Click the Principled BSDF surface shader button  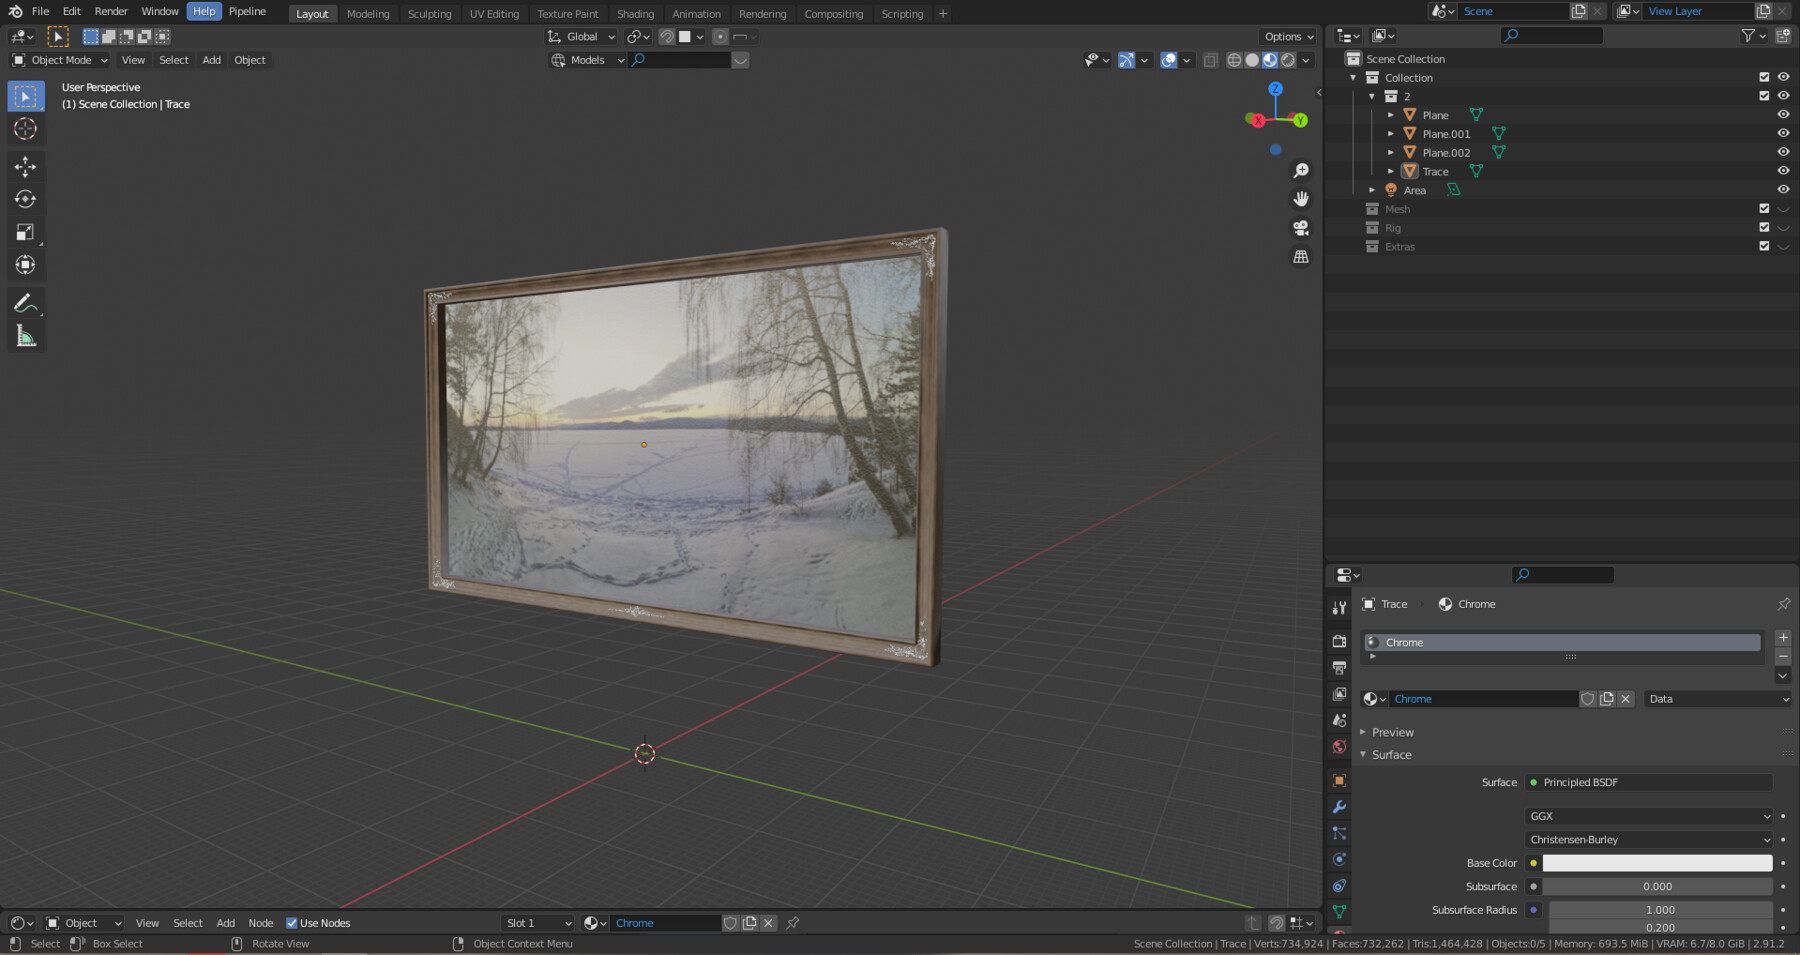coord(1649,782)
